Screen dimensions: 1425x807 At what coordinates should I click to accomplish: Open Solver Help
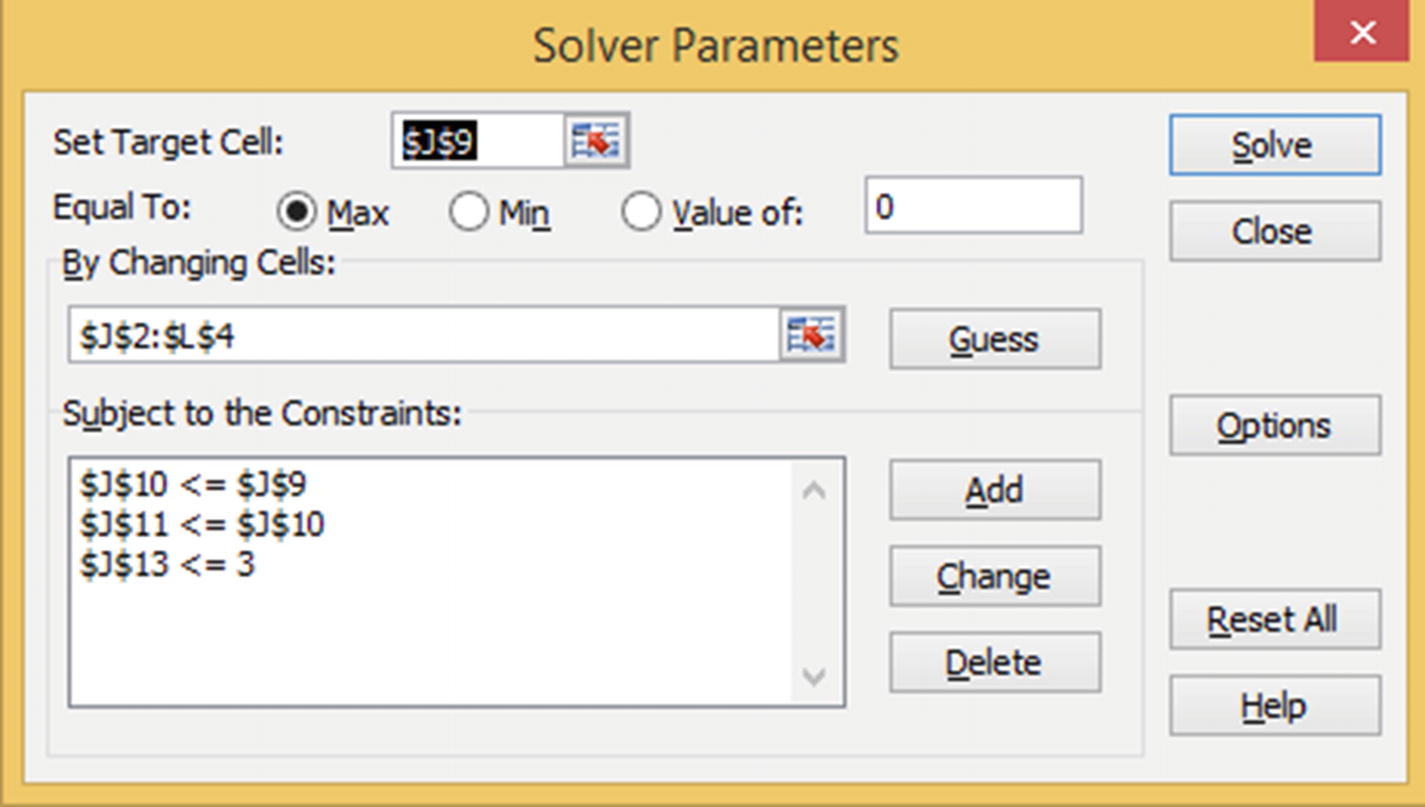[x=1274, y=706]
